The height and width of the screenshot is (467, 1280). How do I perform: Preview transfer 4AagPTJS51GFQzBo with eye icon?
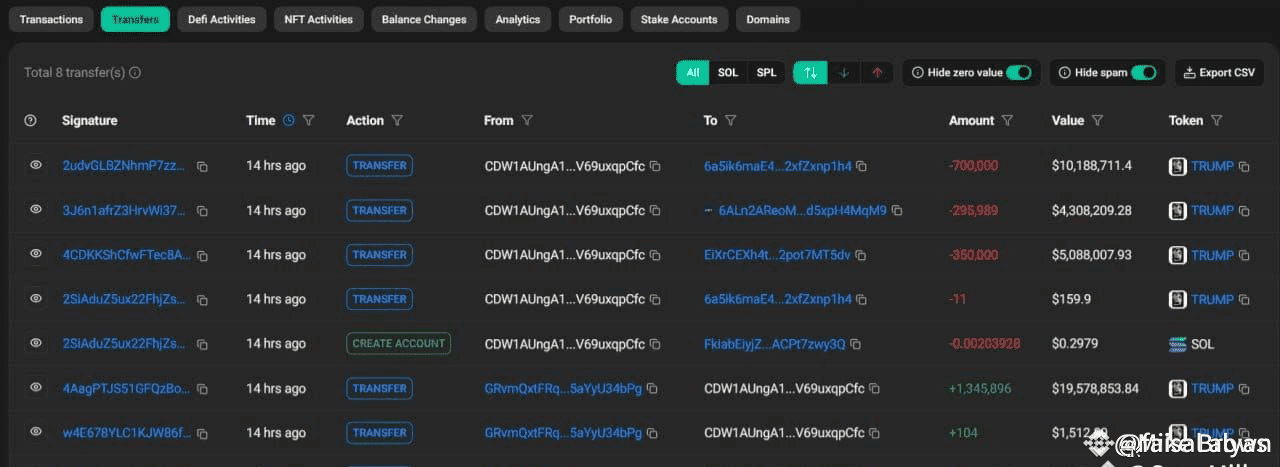[36, 387]
